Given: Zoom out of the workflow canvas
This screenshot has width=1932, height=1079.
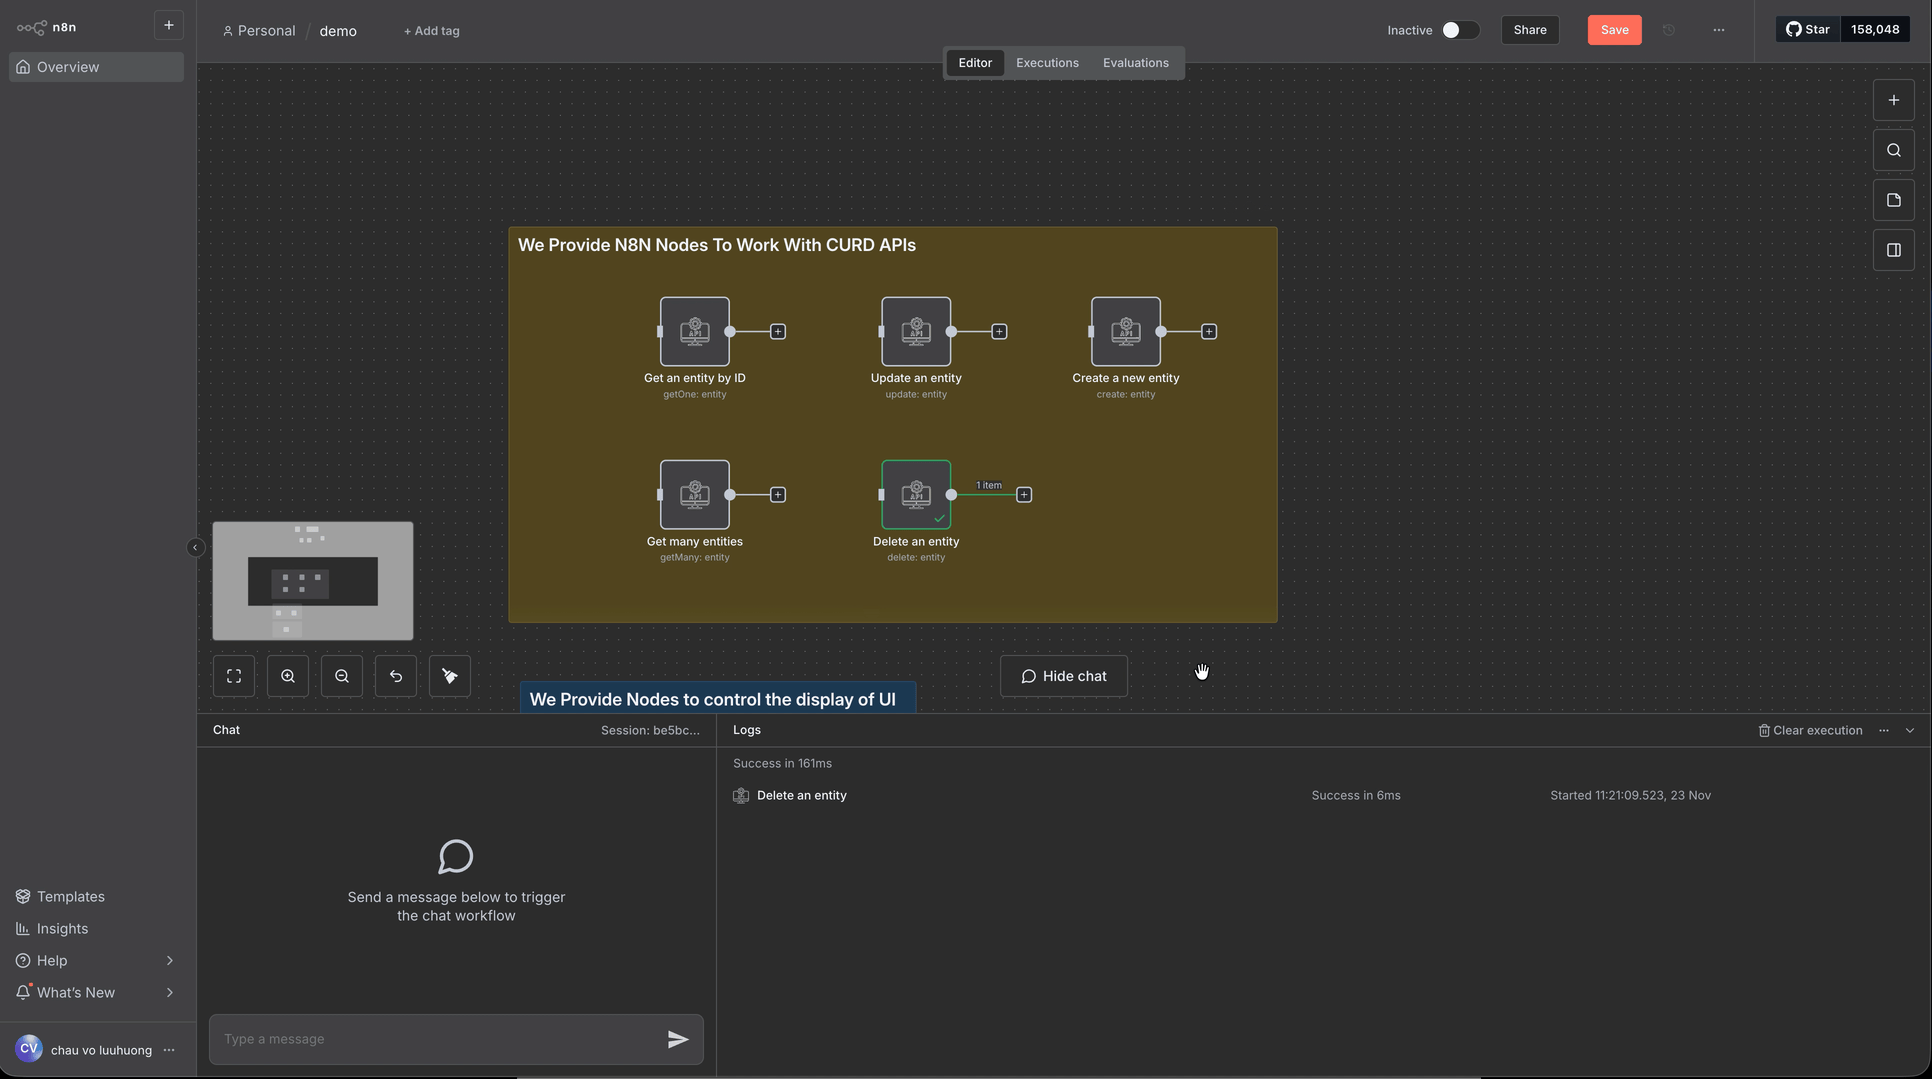Looking at the screenshot, I should pos(341,675).
